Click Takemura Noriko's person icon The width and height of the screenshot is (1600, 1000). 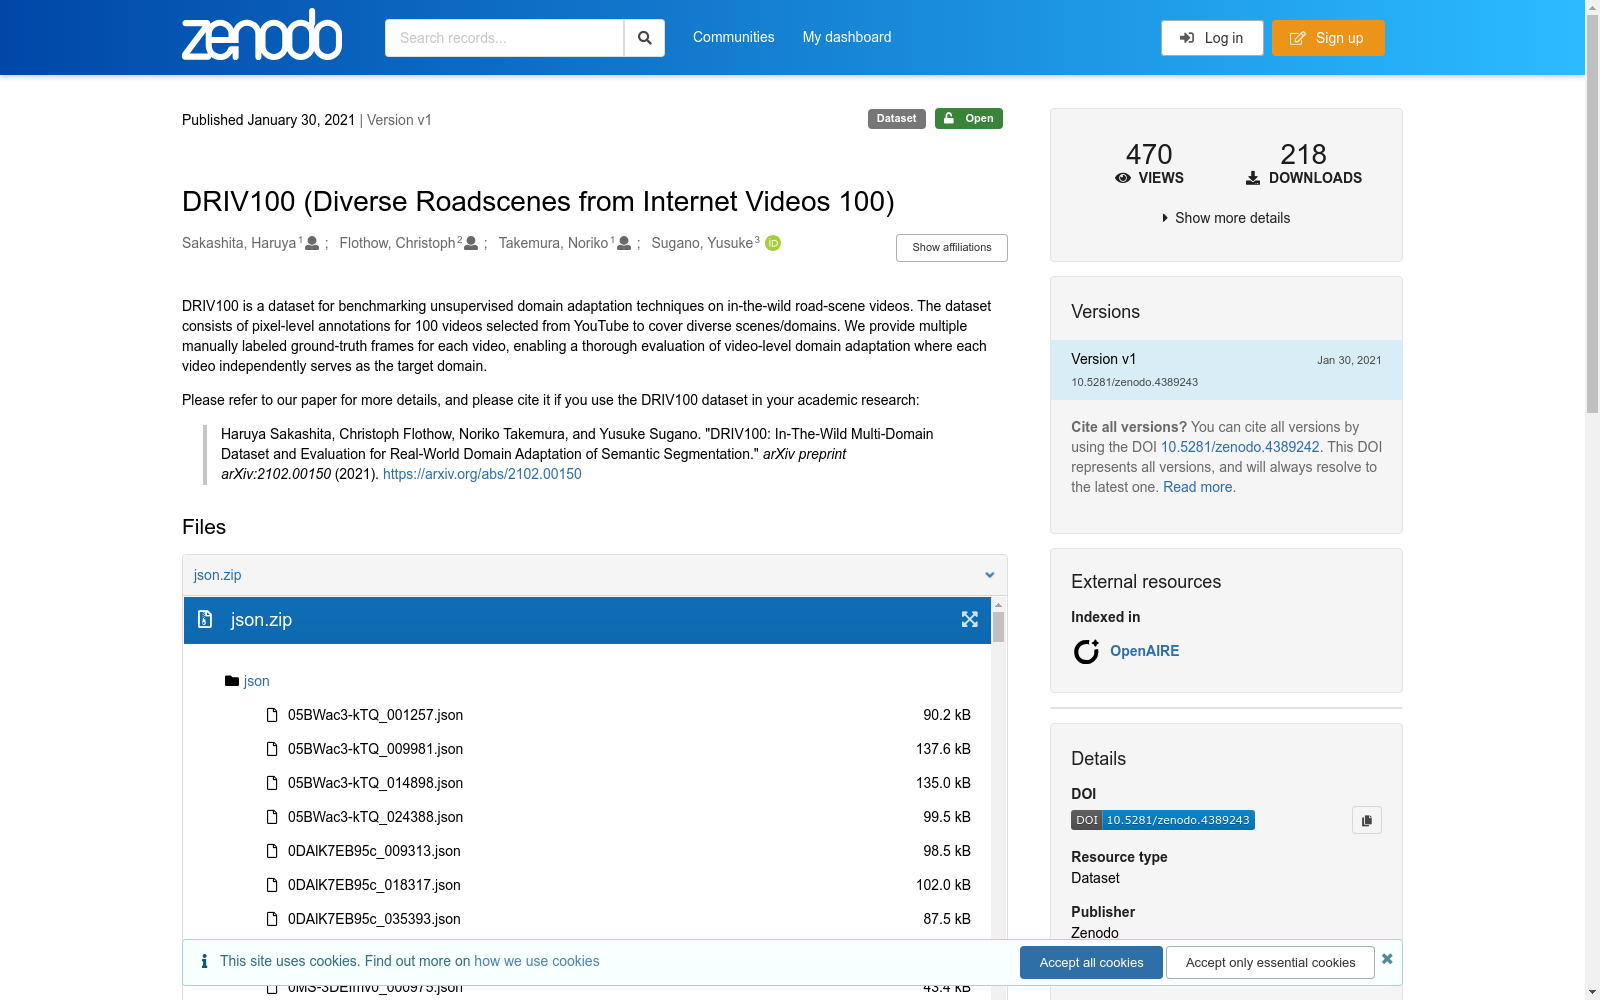tap(624, 243)
